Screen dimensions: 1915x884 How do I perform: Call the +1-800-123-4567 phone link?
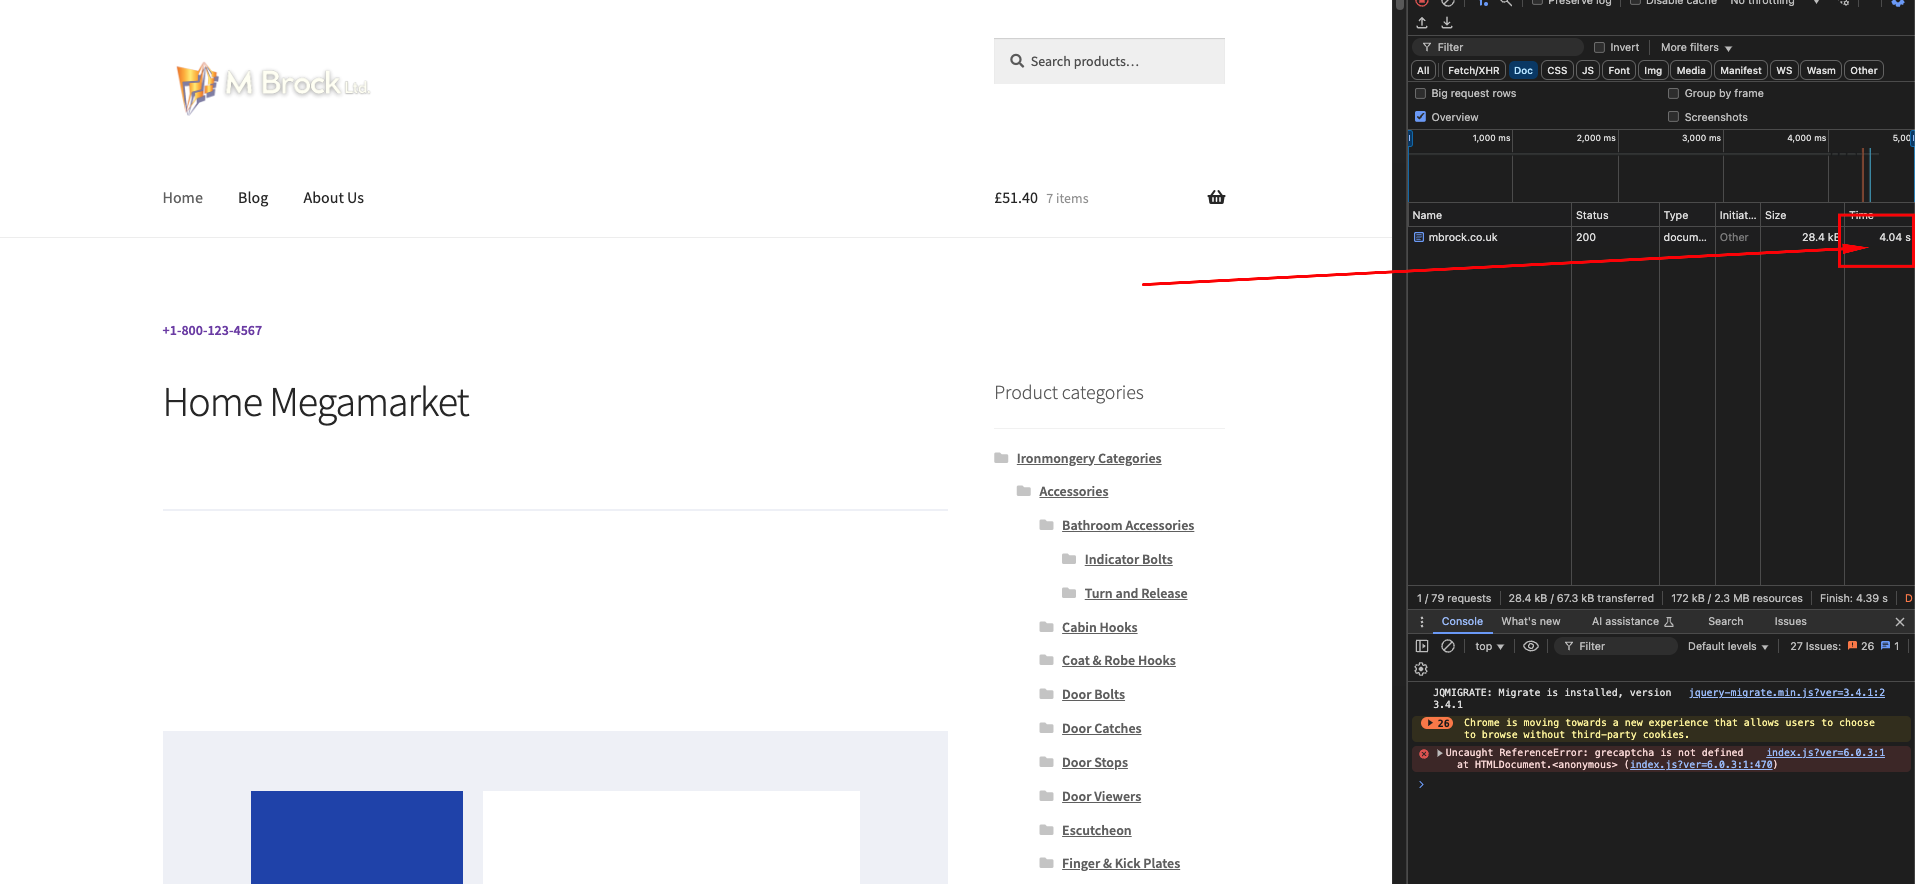click(212, 331)
